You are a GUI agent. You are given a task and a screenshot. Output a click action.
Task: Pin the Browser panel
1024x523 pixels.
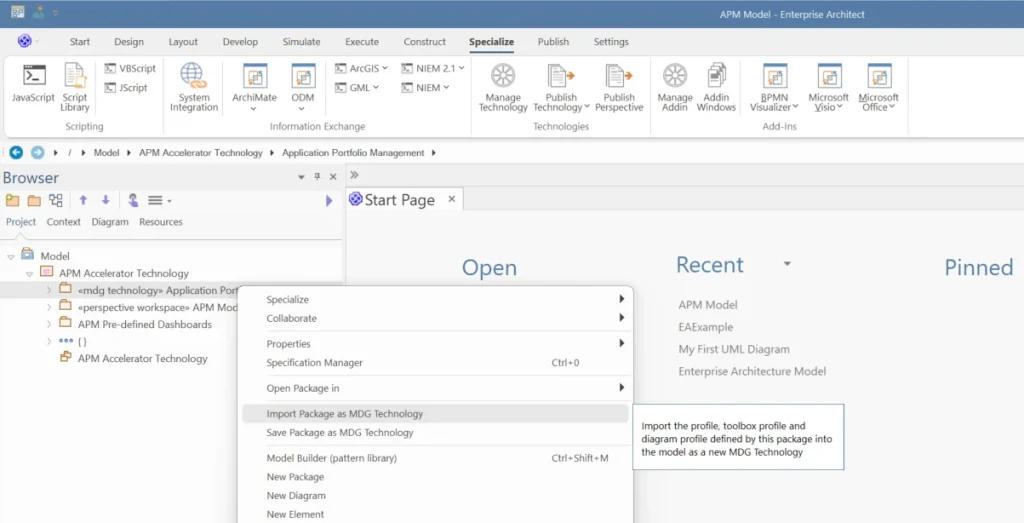tap(317, 177)
